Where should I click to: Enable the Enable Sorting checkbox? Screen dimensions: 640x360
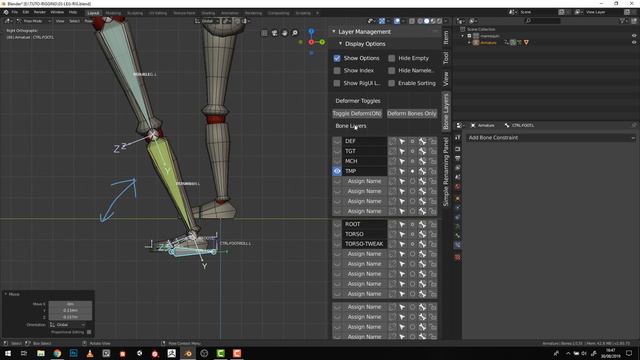pos(391,83)
